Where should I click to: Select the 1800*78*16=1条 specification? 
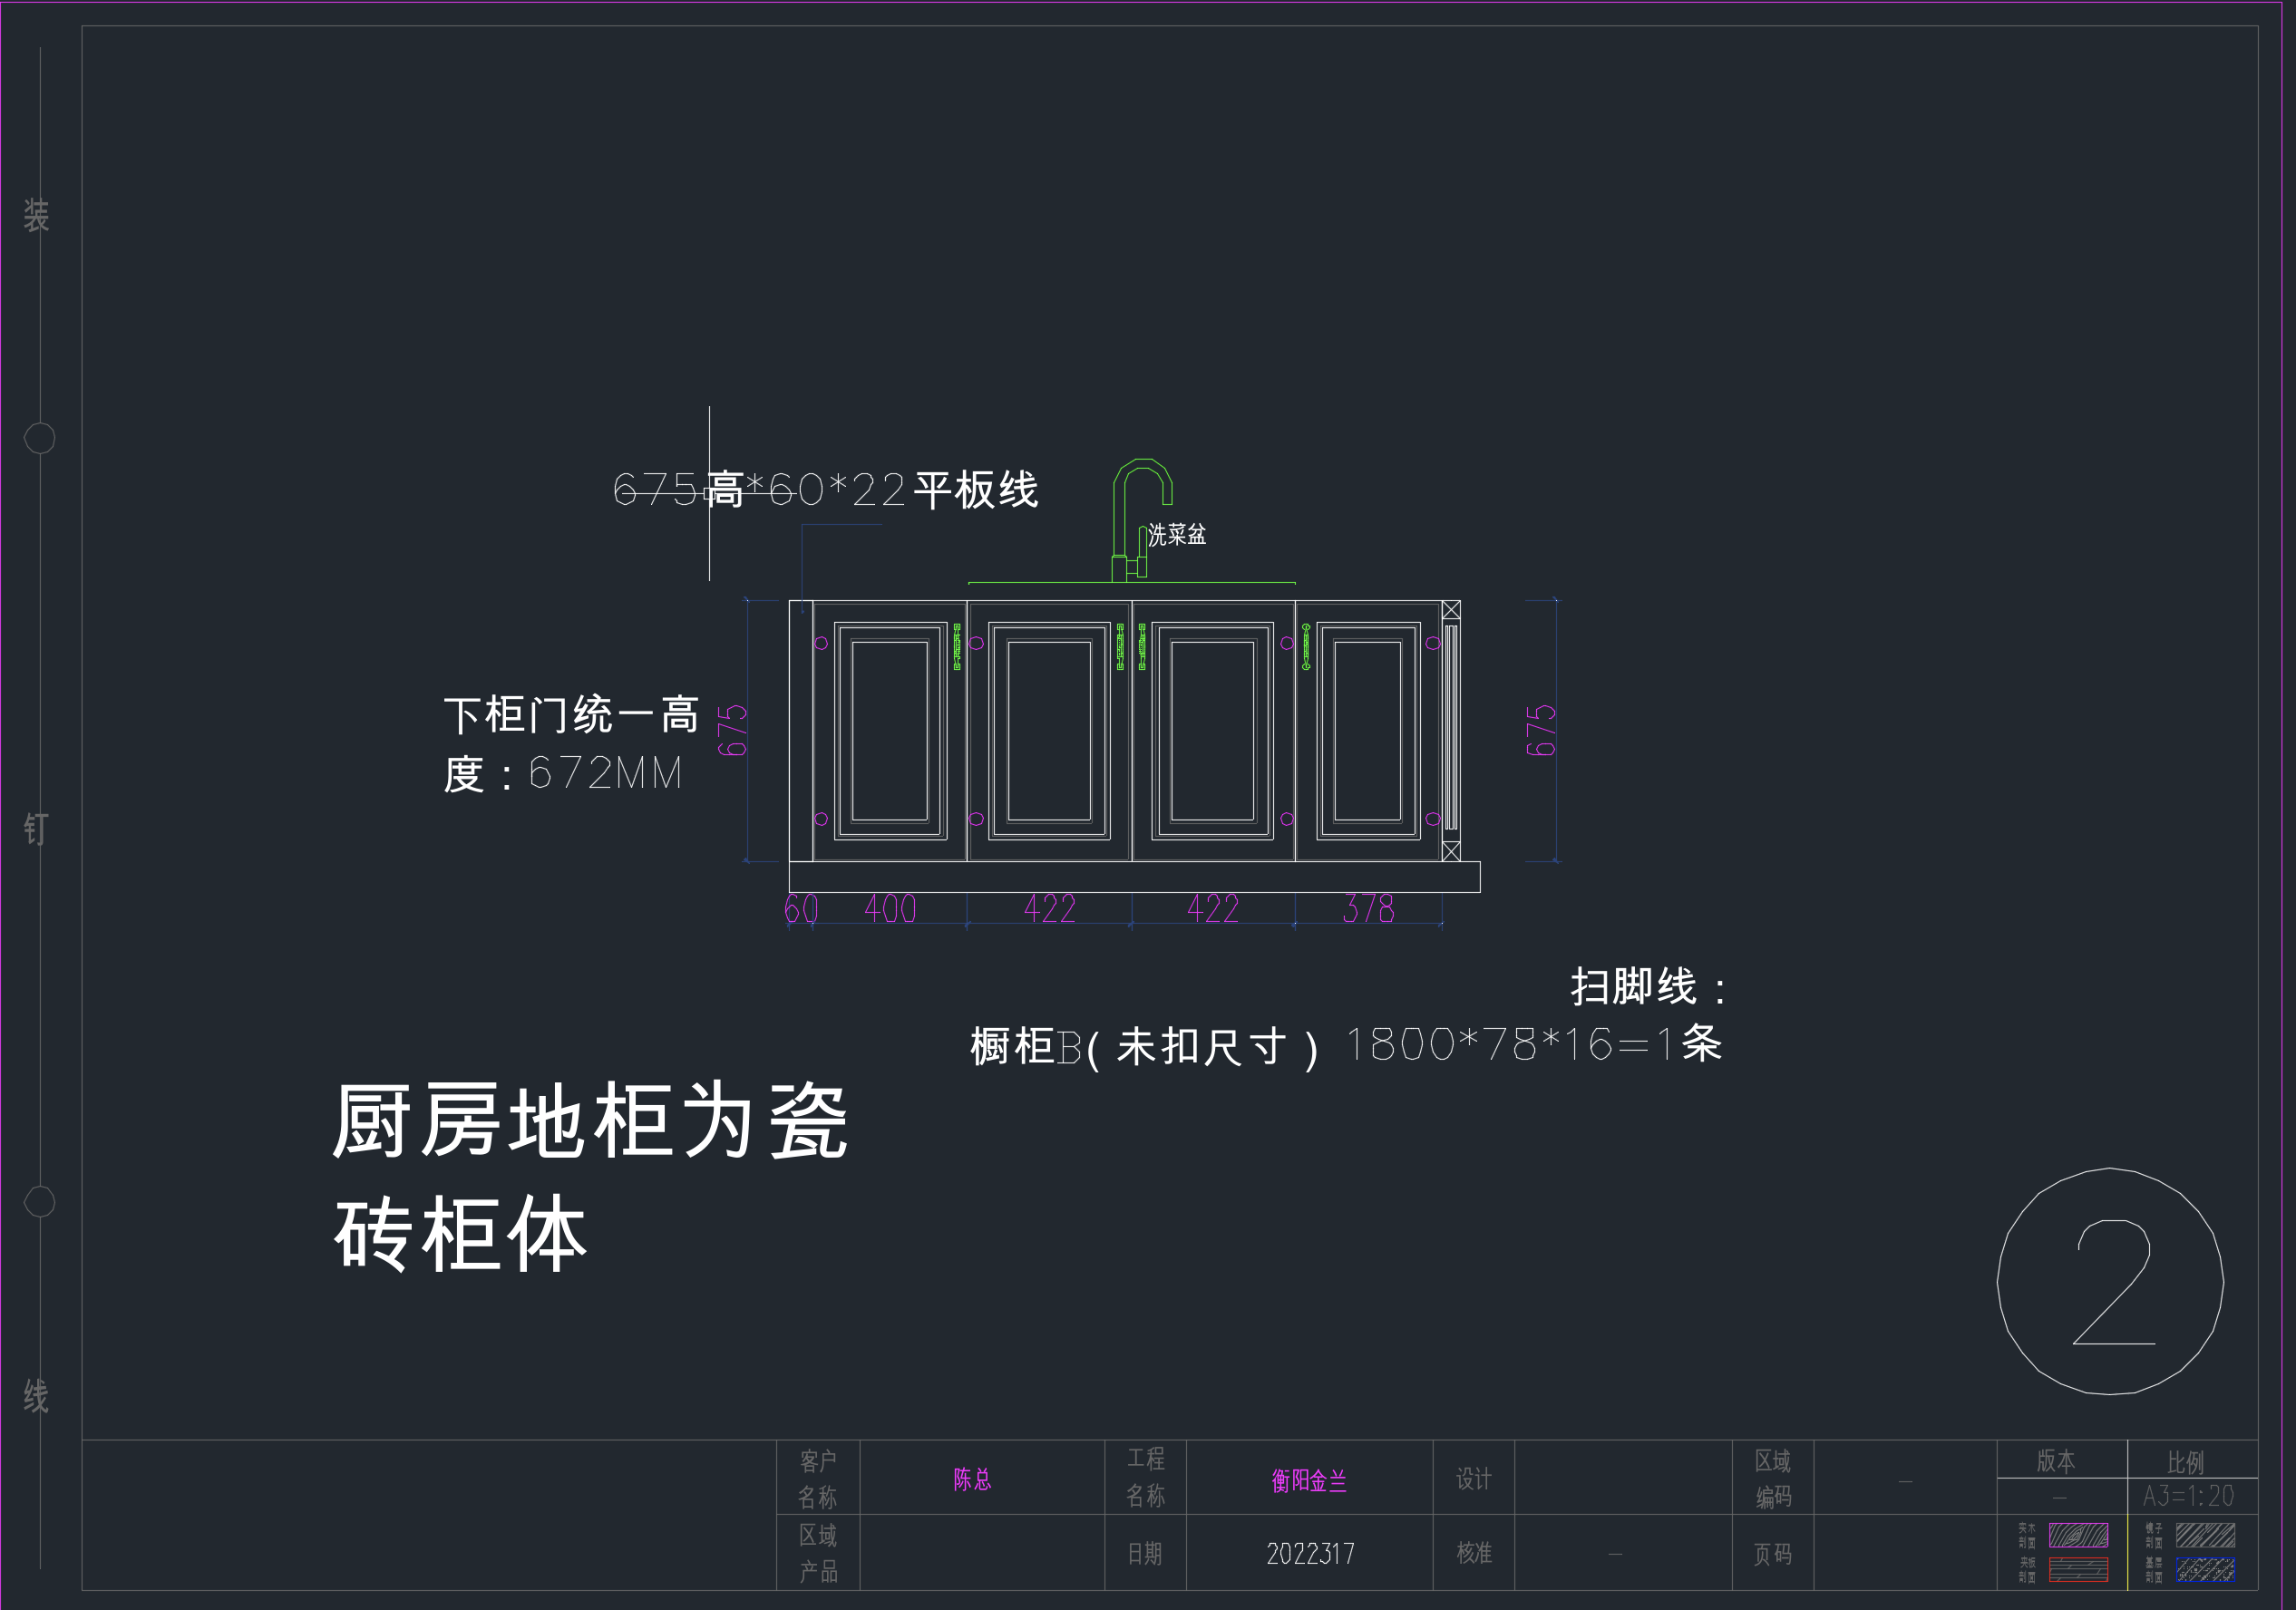pos(1534,1044)
